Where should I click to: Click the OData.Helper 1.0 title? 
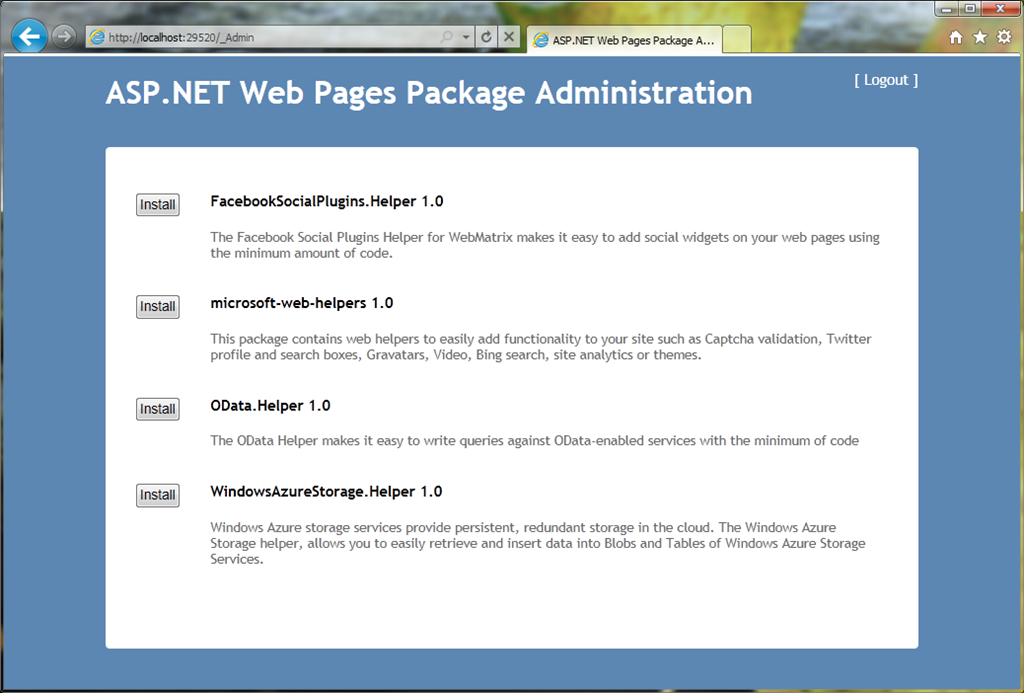(x=270, y=406)
